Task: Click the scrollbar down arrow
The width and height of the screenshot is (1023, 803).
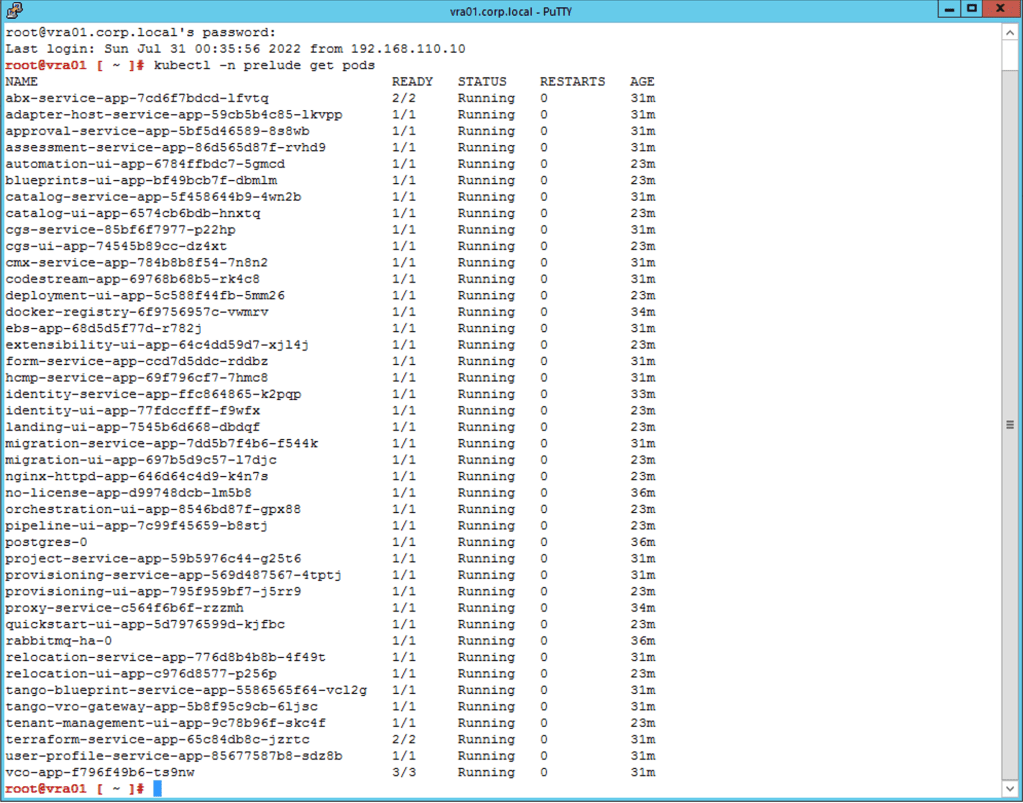Action: [1010, 789]
